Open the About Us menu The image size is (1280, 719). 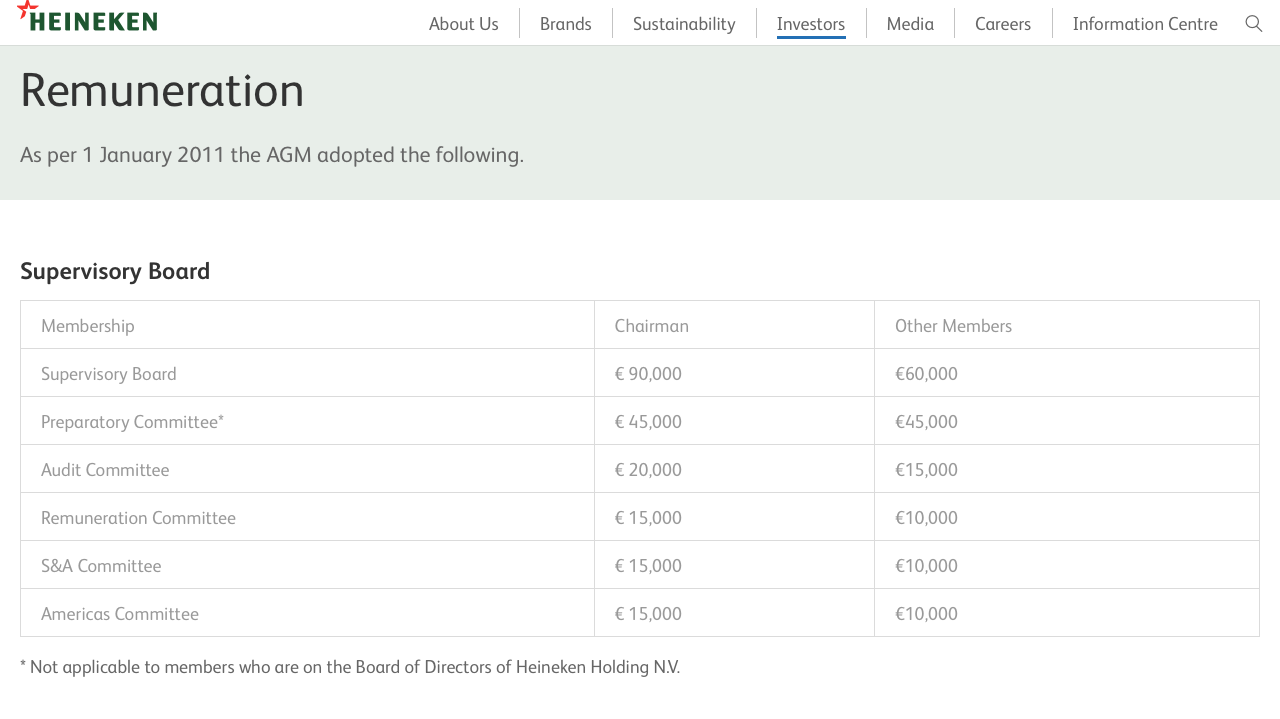pyautogui.click(x=464, y=24)
